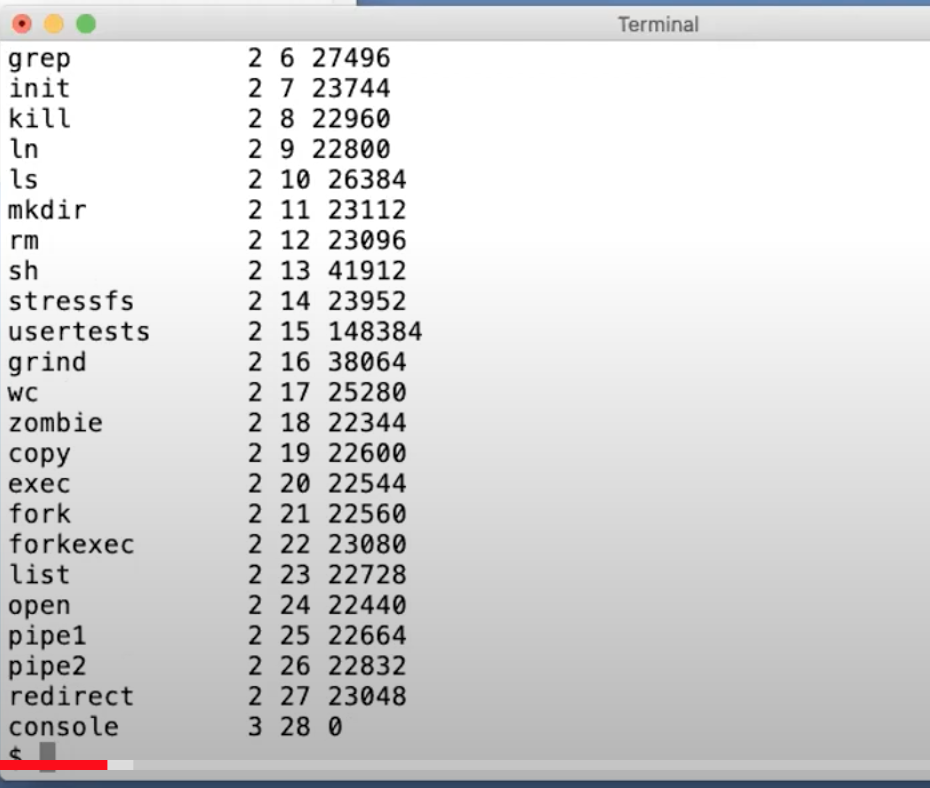Viewport: 930px width, 788px height.
Task: Click the red close window button
Action: pyautogui.click(x=22, y=23)
